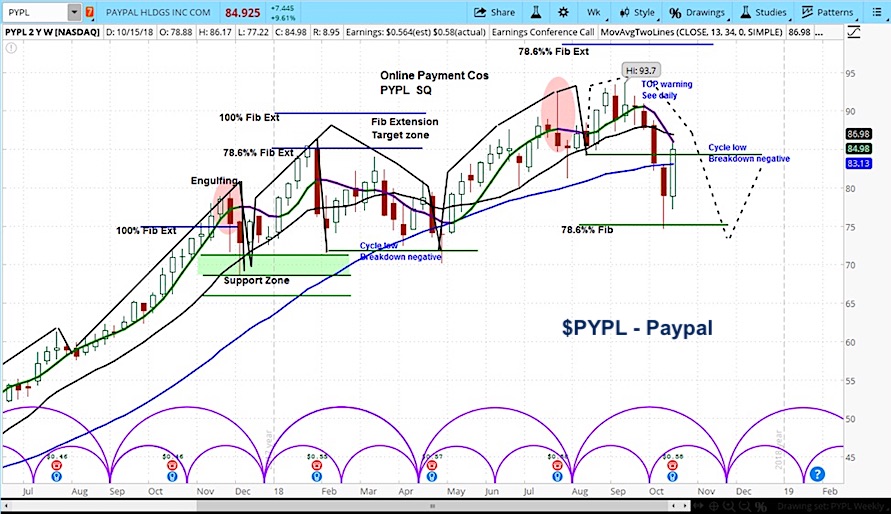Click the chart scale icon beside price axis
891x514 pixels.
click(853, 32)
